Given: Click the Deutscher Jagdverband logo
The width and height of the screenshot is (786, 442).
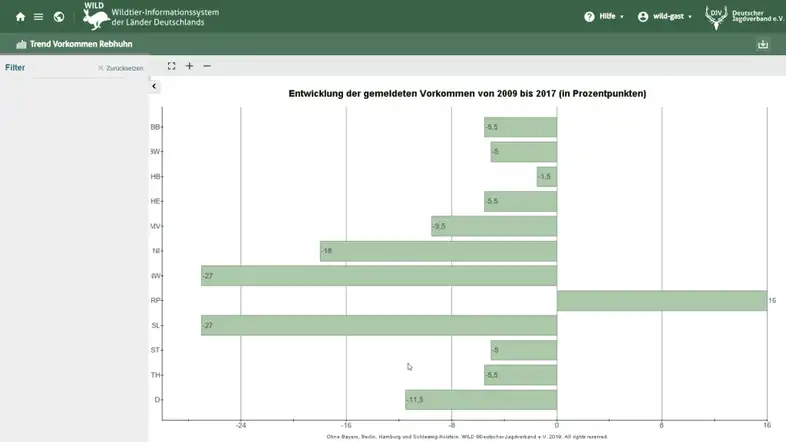Looking at the screenshot, I should coord(744,16).
